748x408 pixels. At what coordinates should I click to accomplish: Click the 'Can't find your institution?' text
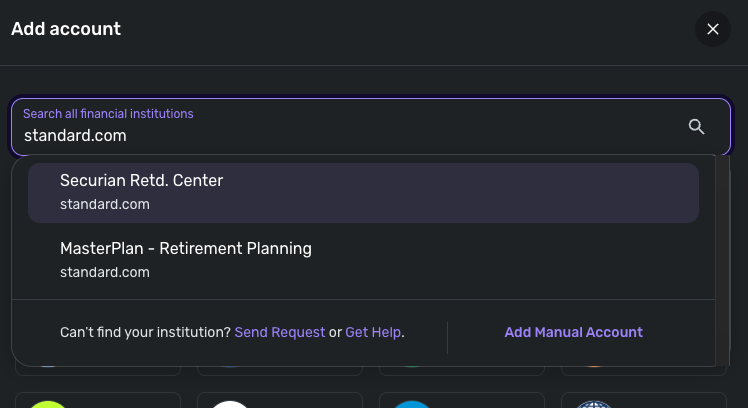(145, 332)
